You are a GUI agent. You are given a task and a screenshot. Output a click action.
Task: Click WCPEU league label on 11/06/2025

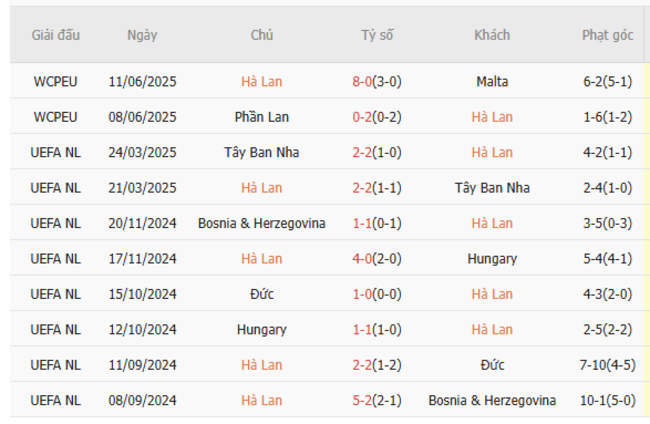56,81
